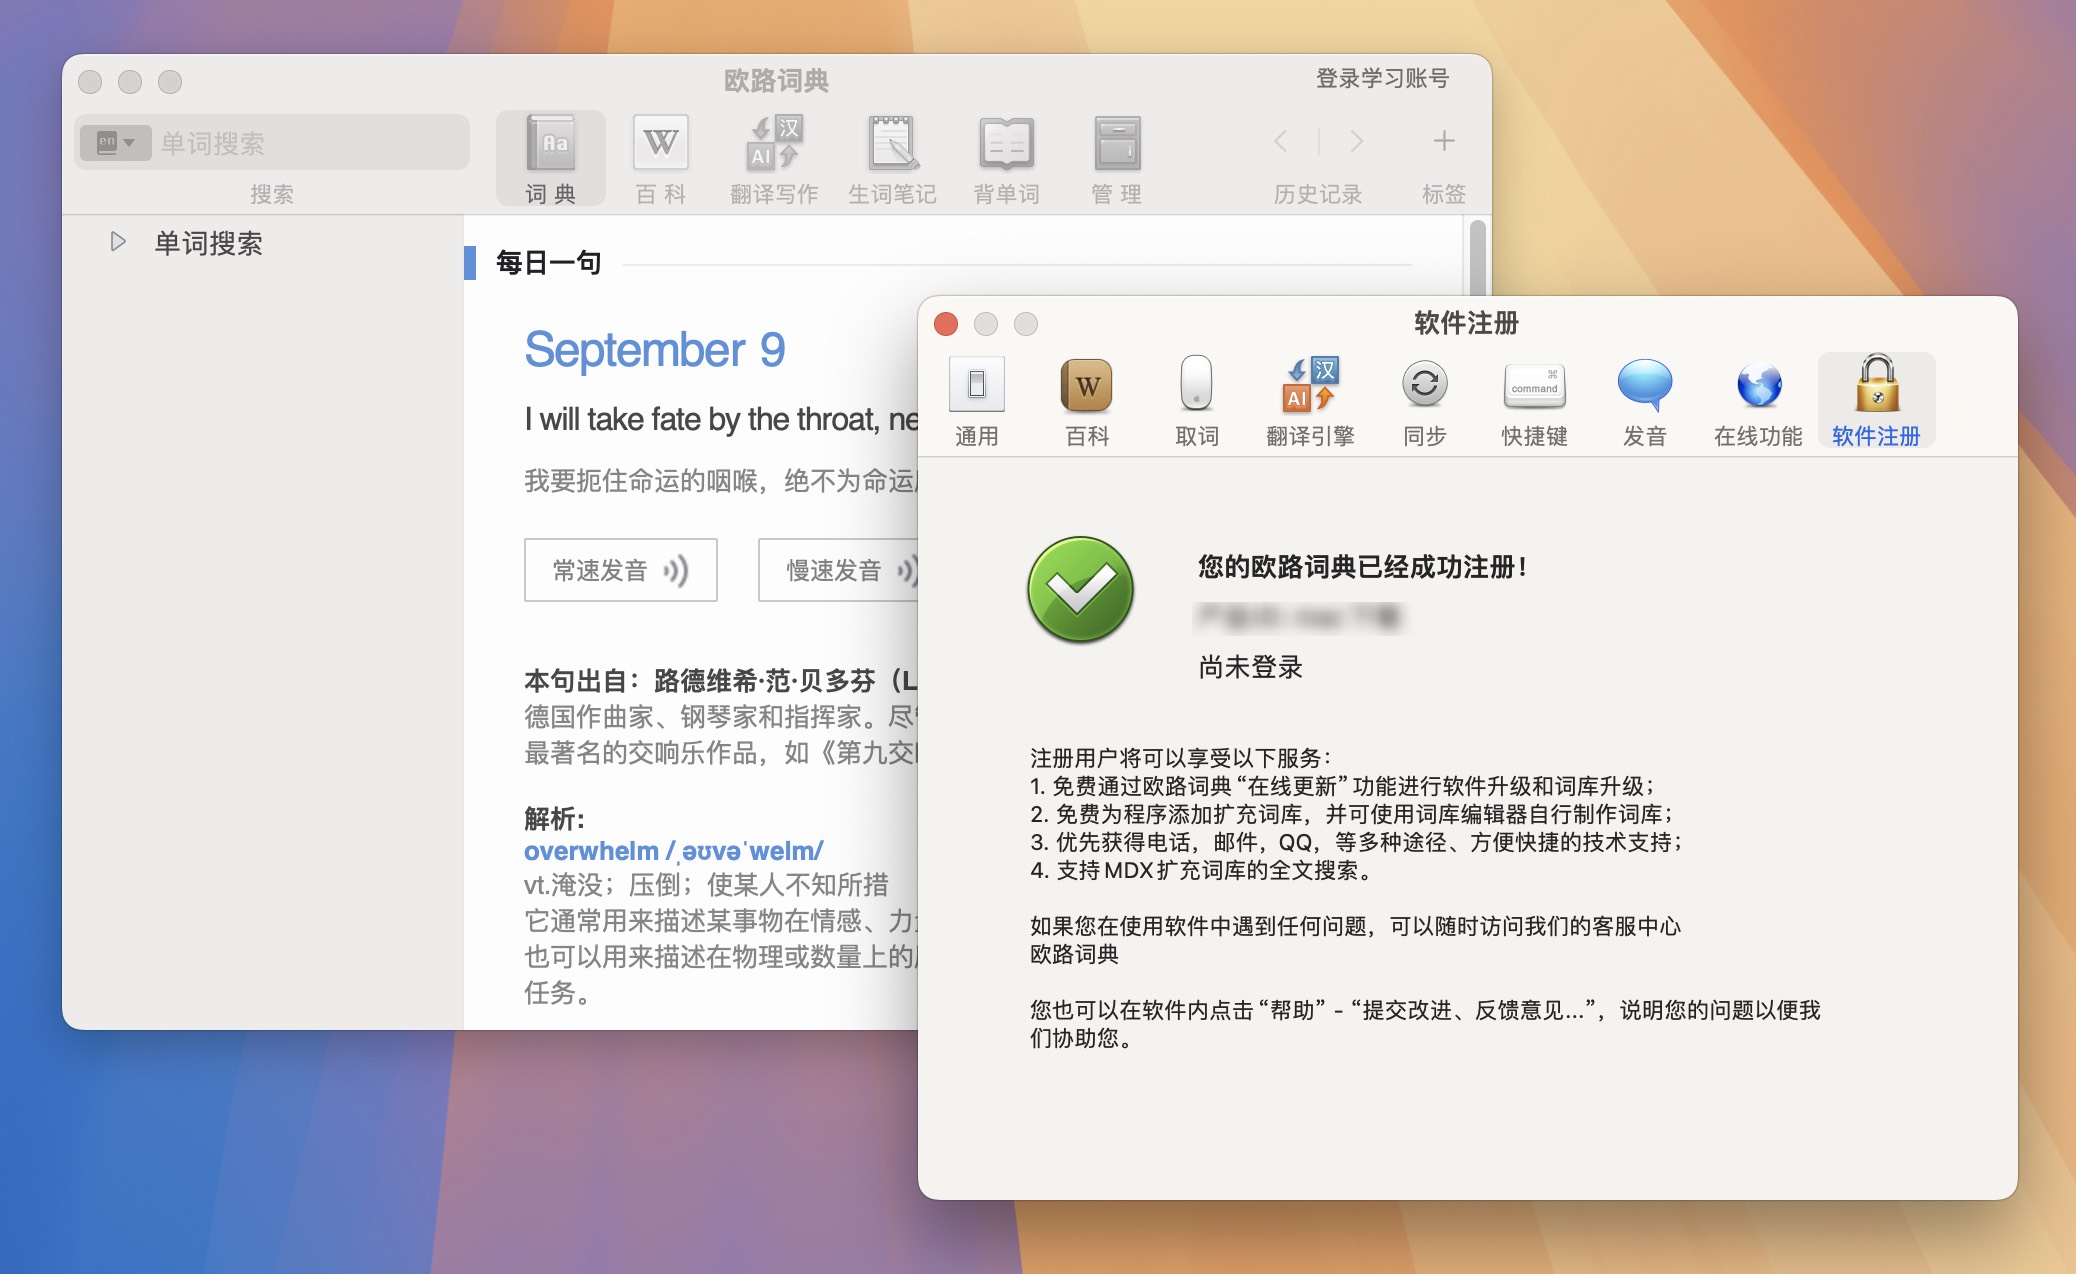2076x1274 pixels.
Task: Click the 注册用户将可以享受以下服务 line
Action: (1180, 758)
